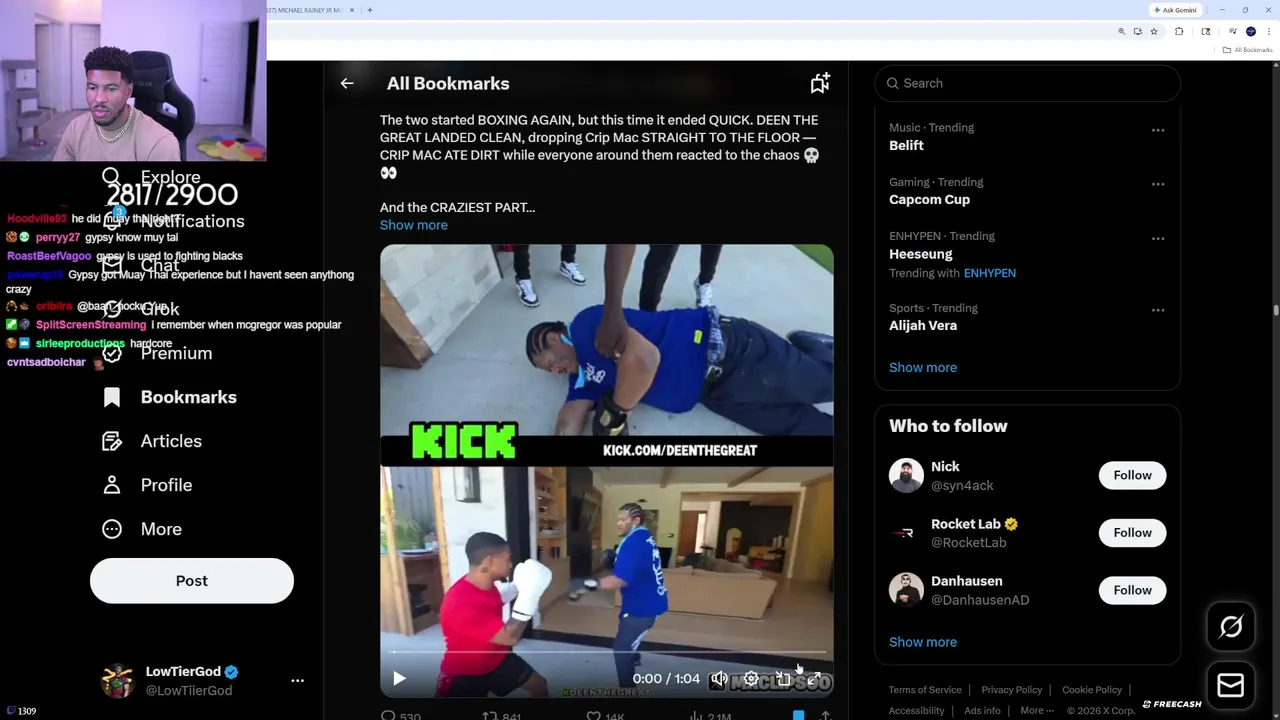Open options for Alijah Vera trend
Screen dimensions: 1280x720
coord(1158,310)
